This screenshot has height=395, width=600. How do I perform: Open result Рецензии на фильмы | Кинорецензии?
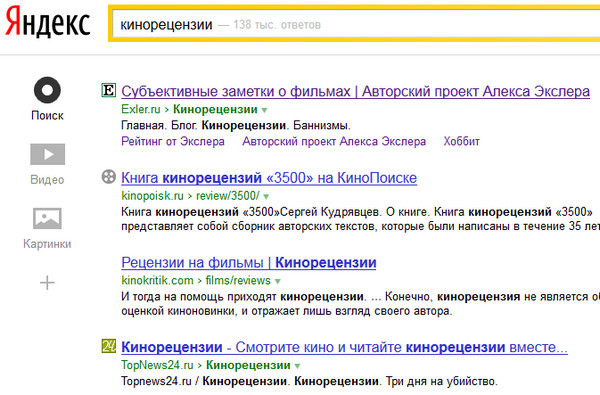249,263
